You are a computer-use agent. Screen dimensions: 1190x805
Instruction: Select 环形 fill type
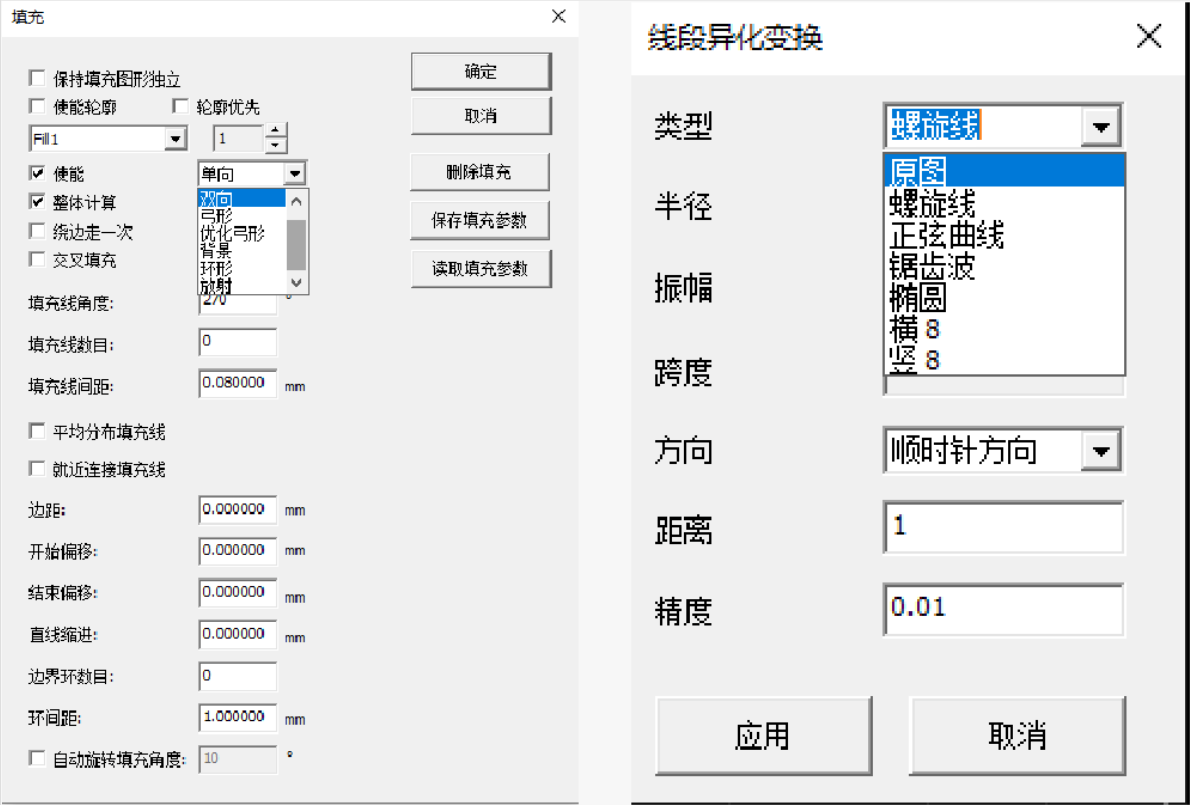point(242,269)
